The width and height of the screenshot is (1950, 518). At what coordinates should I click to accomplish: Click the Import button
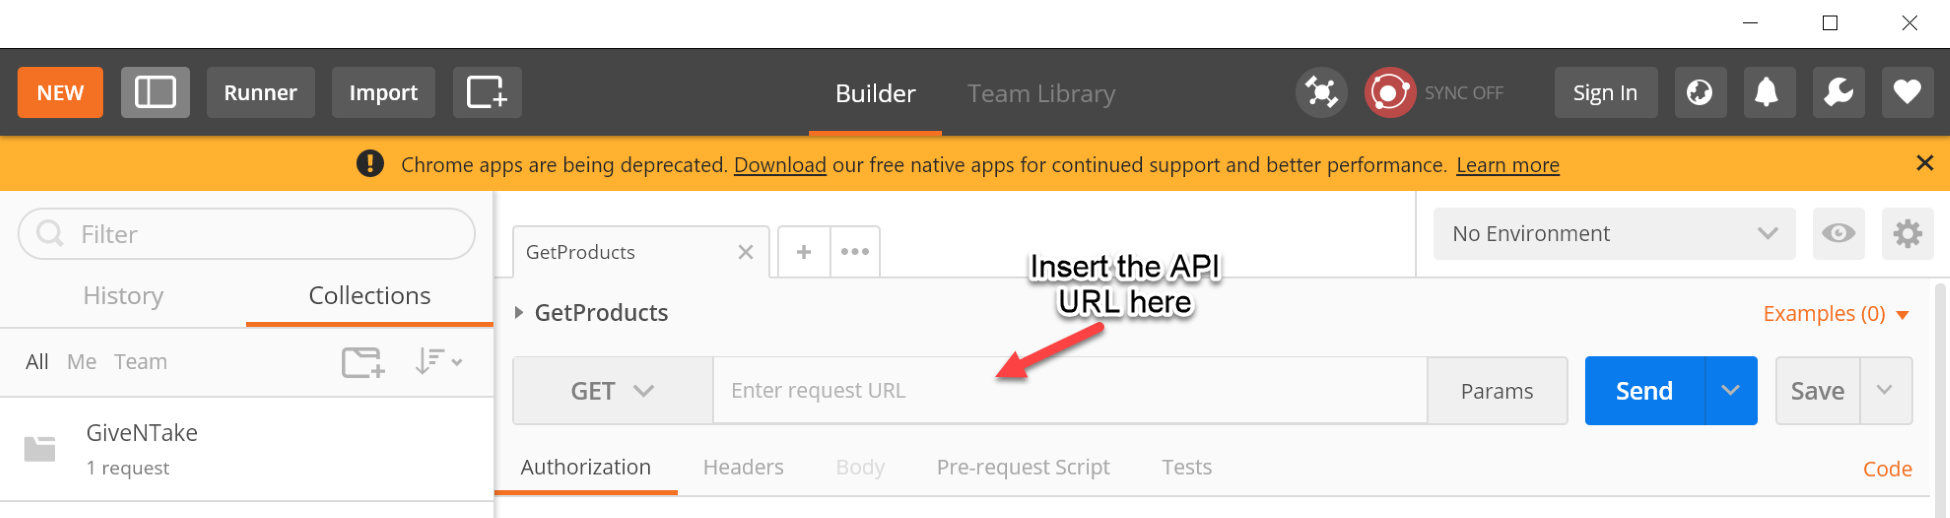pyautogui.click(x=383, y=93)
